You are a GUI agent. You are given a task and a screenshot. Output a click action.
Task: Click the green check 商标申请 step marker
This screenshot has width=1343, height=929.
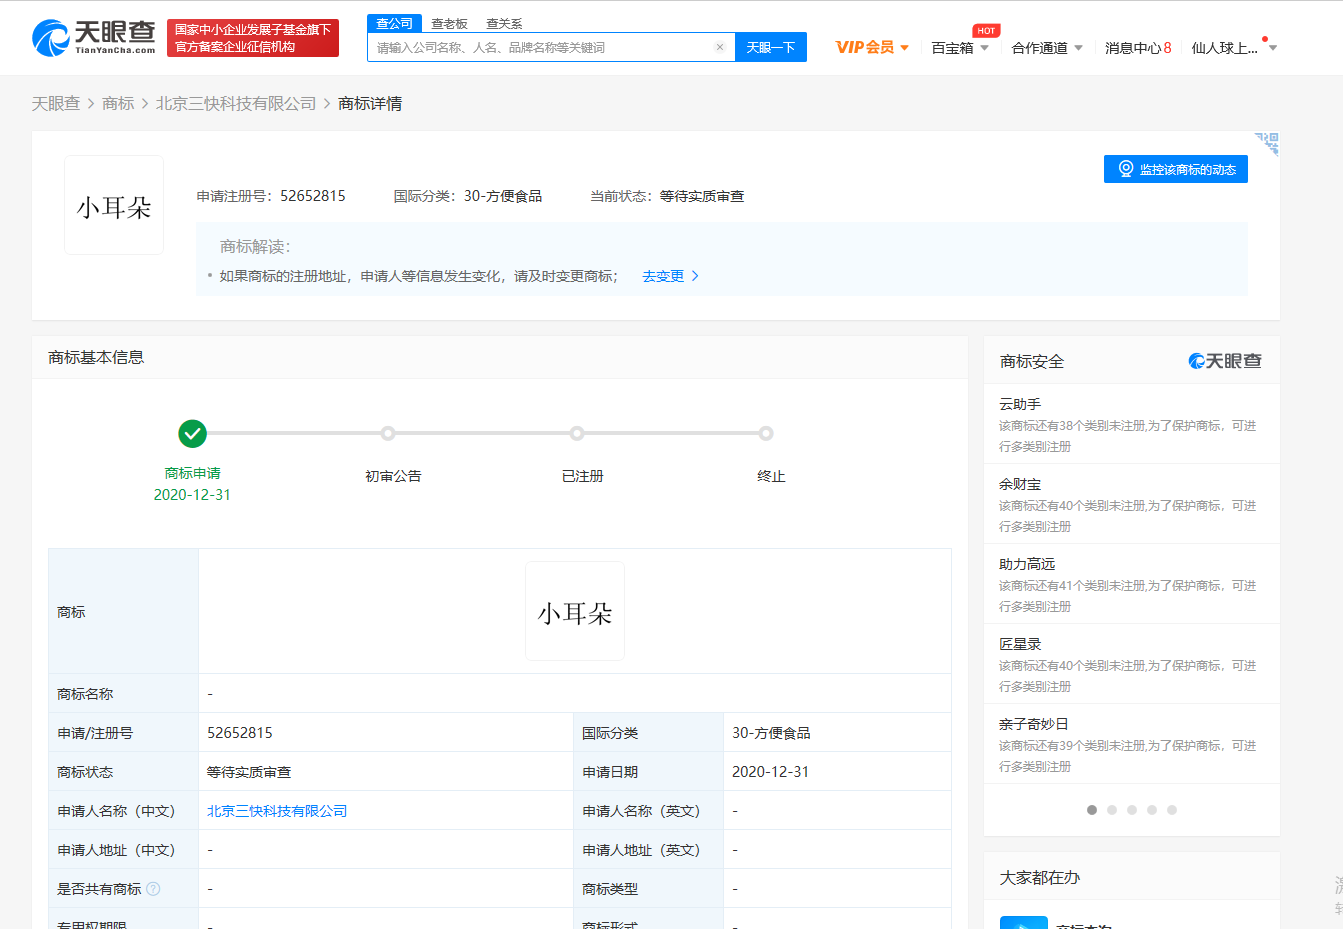tap(192, 433)
